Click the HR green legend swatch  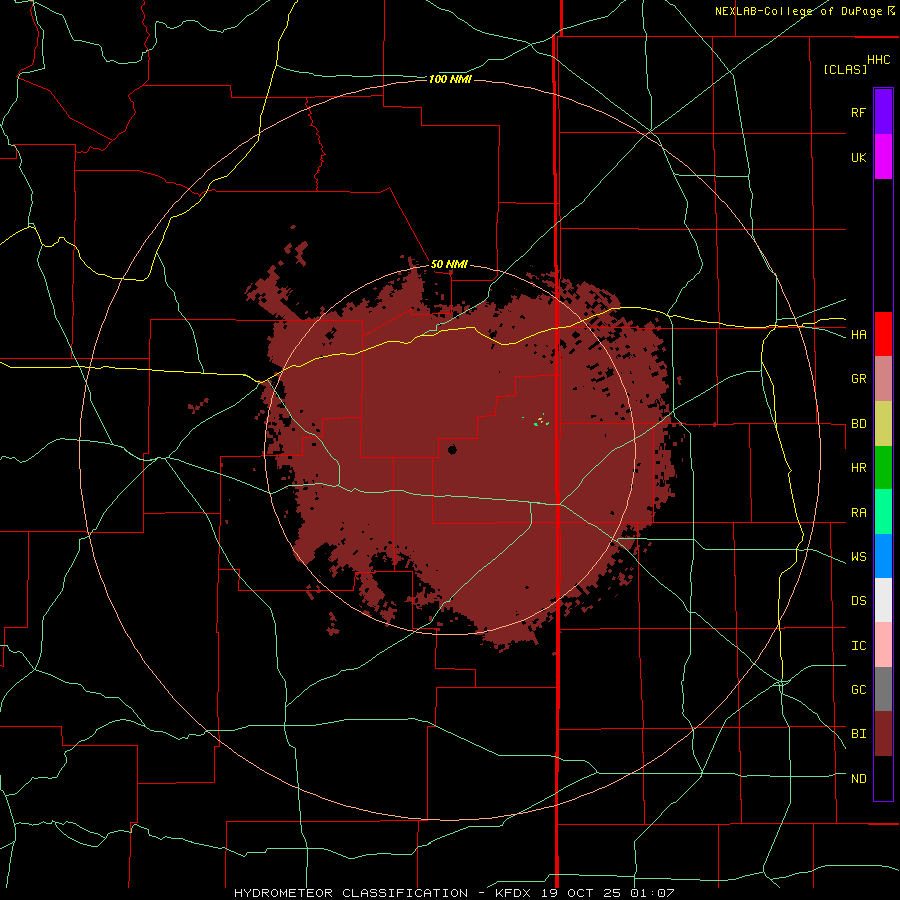tap(883, 467)
